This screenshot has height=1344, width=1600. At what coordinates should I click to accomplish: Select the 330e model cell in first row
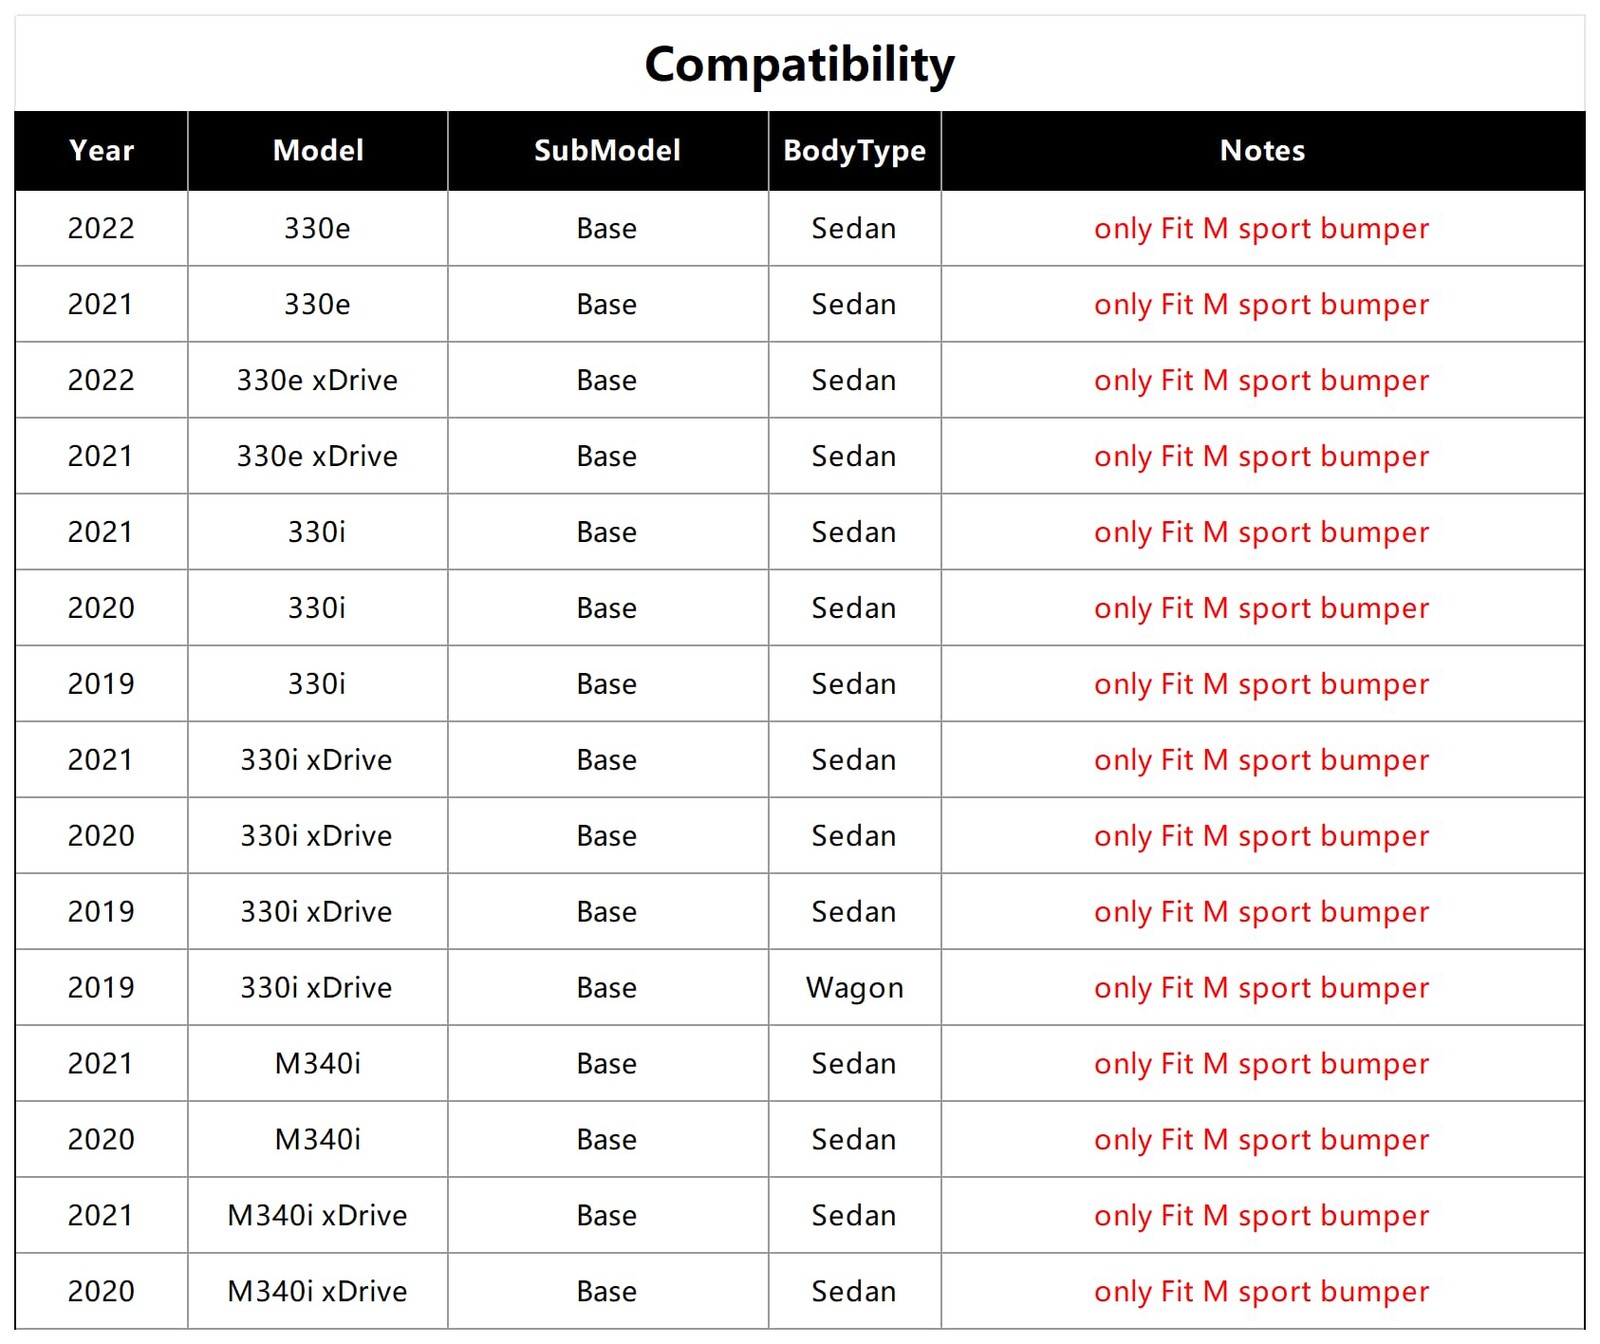(317, 229)
